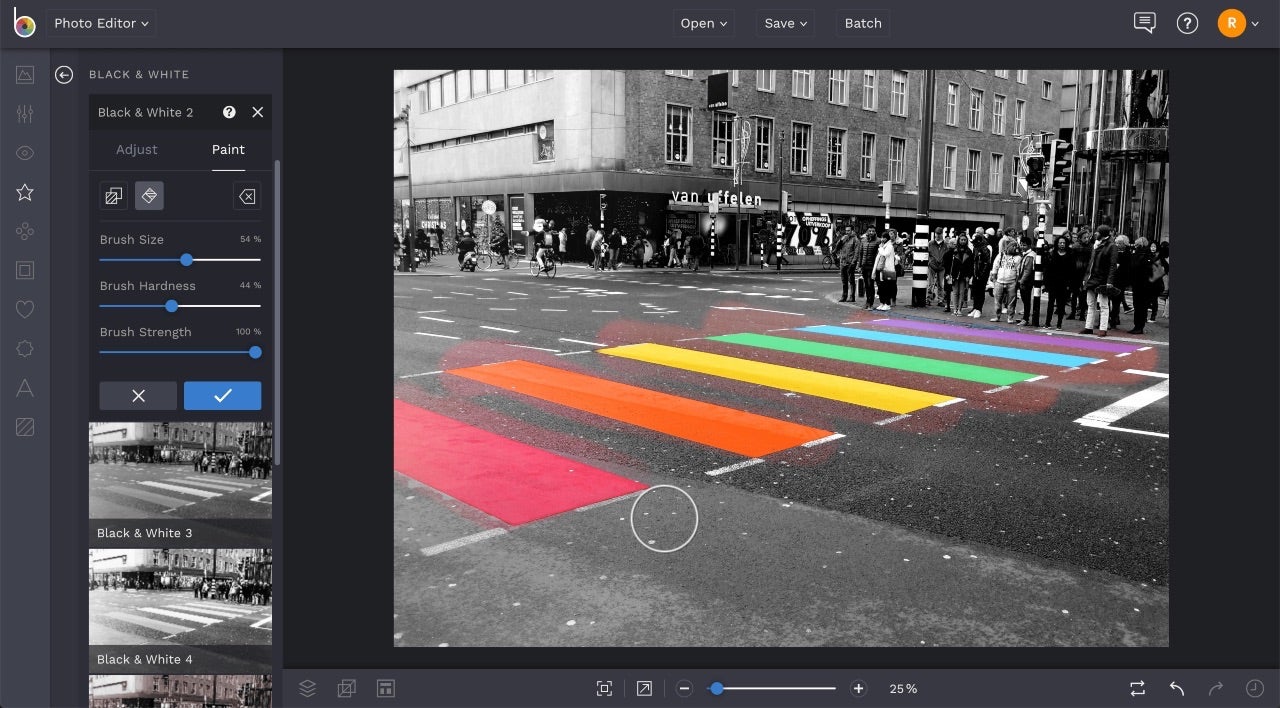Viewport: 1280px width, 708px height.
Task: Open the Frames panel in the sidebar
Action: 24,270
